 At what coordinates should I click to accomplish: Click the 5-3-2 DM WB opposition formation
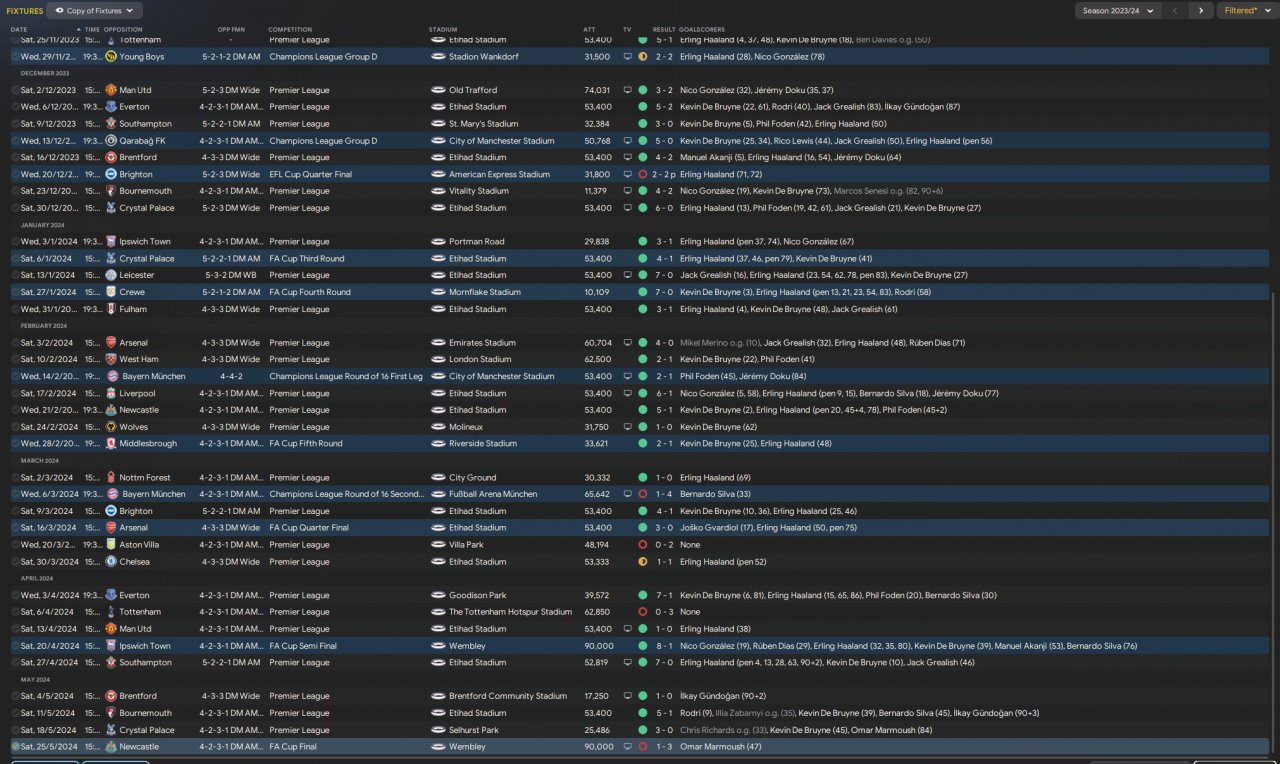(x=231, y=275)
